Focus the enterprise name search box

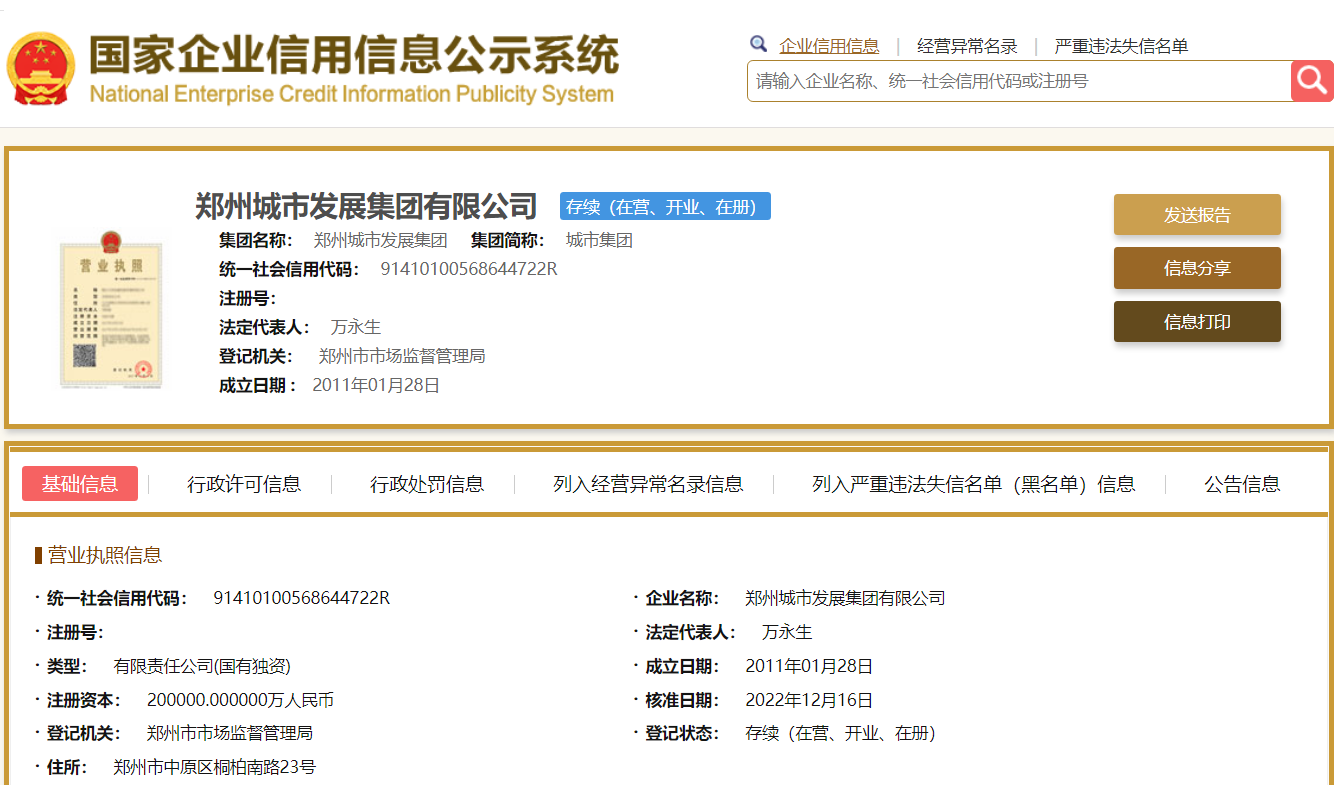point(1019,81)
